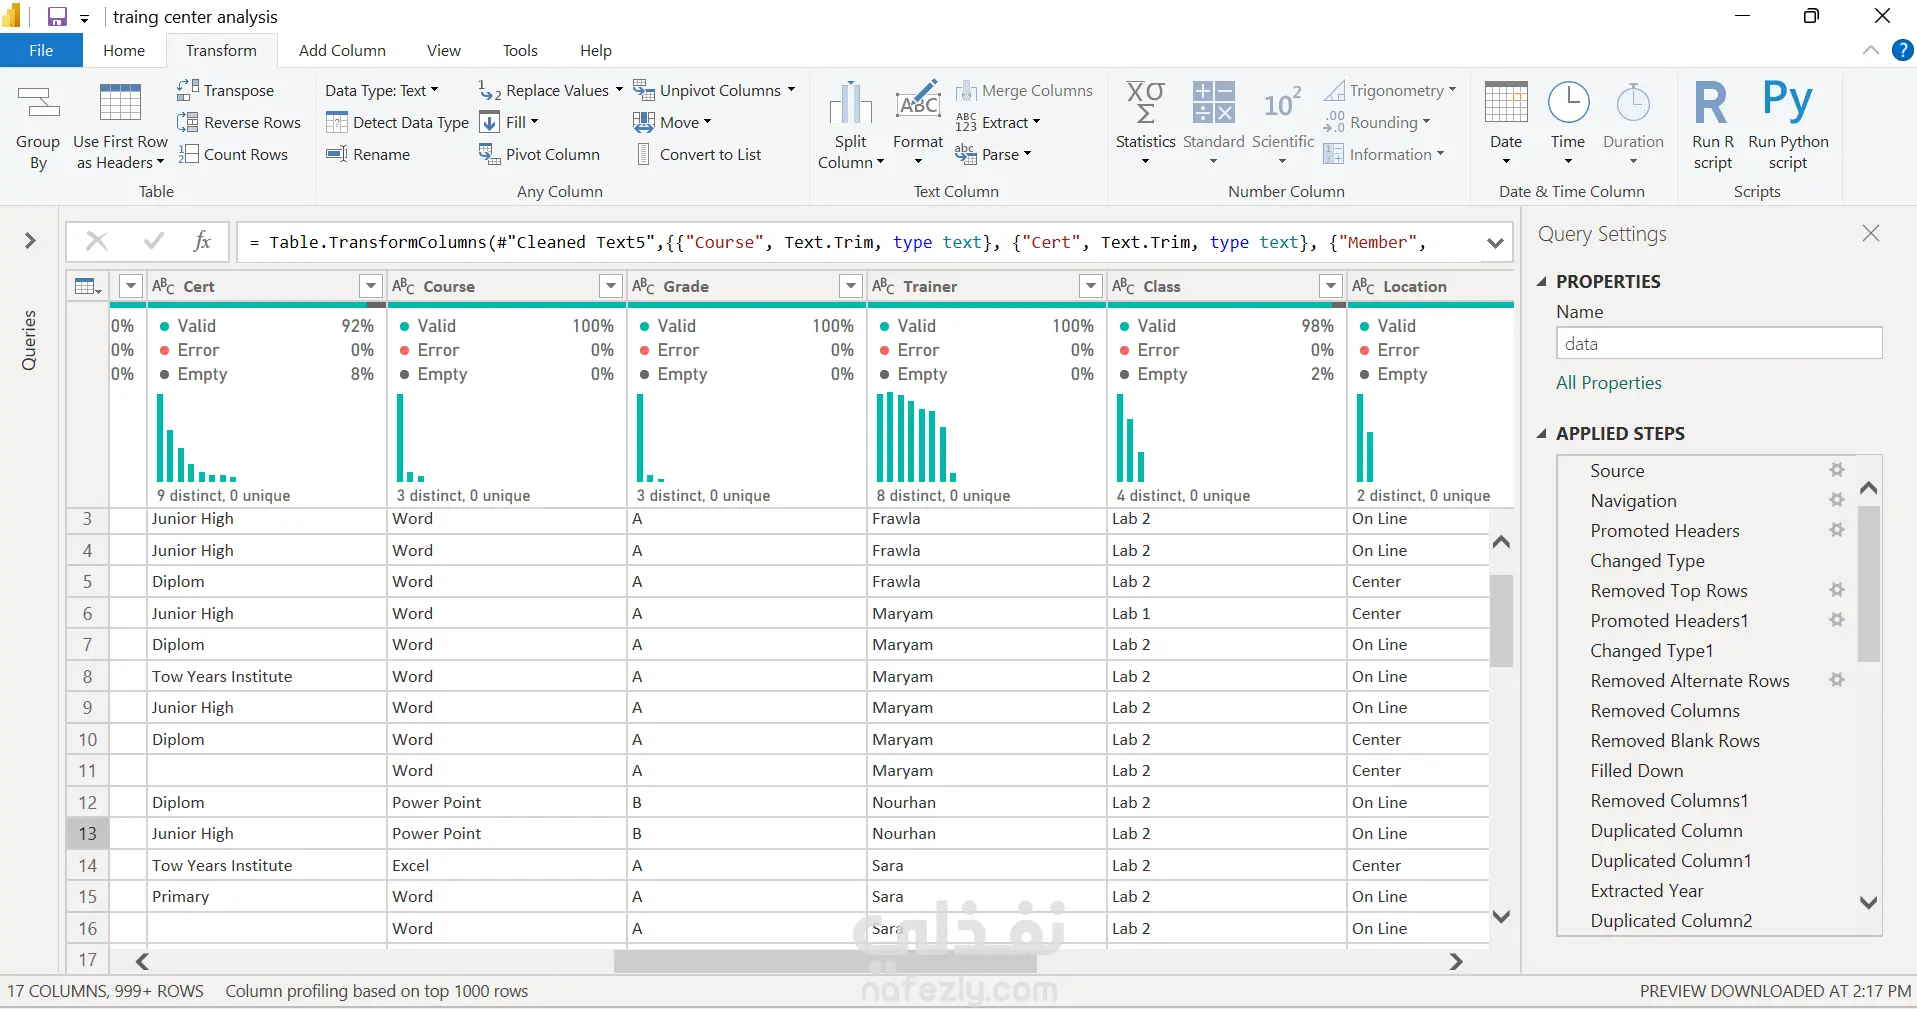Viewport: 1917px width, 1009px height.
Task: Click the Run R script icon
Action: point(1712,103)
